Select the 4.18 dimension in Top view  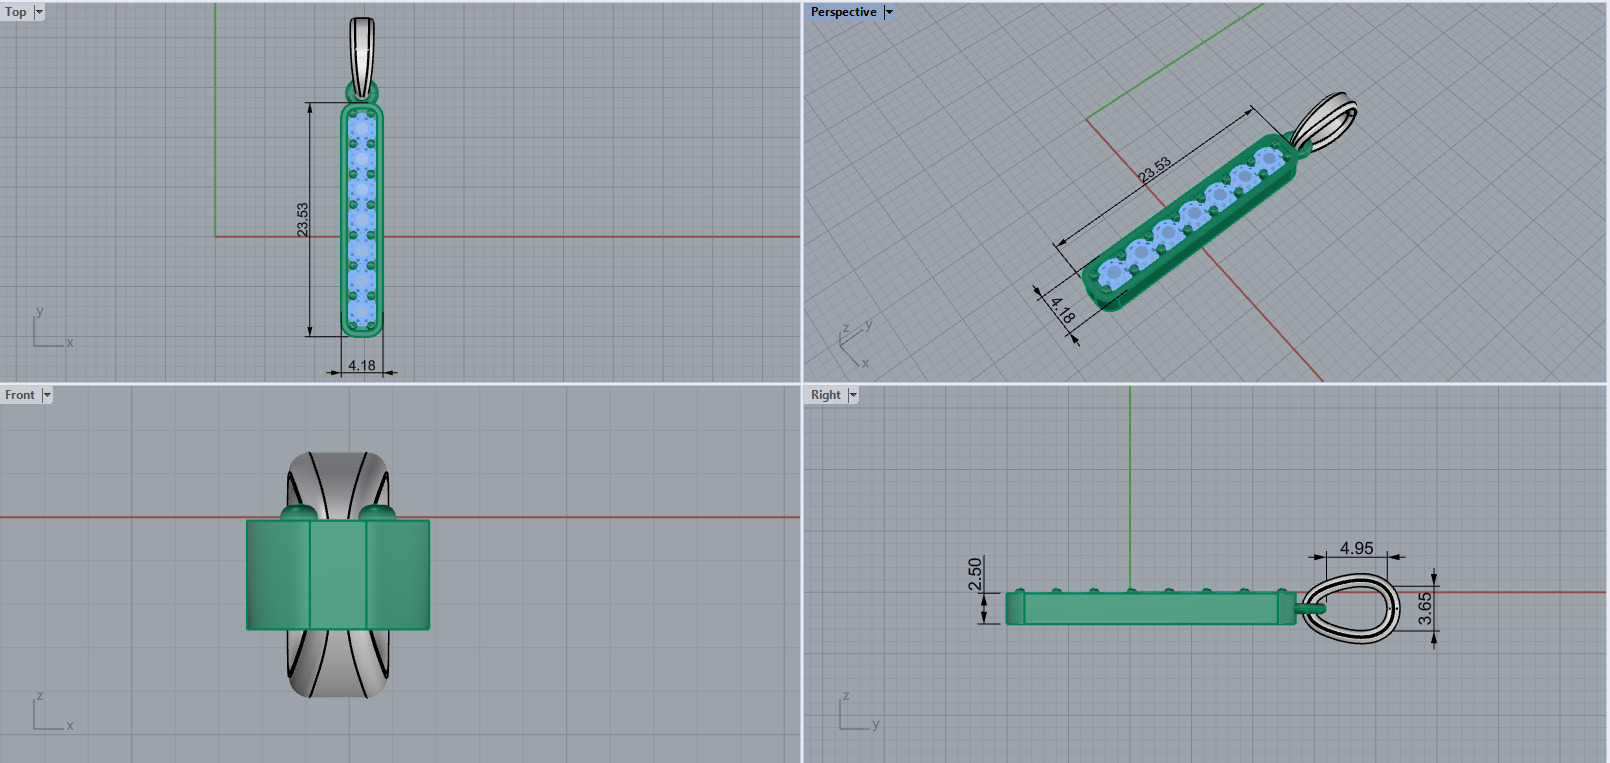(x=362, y=365)
